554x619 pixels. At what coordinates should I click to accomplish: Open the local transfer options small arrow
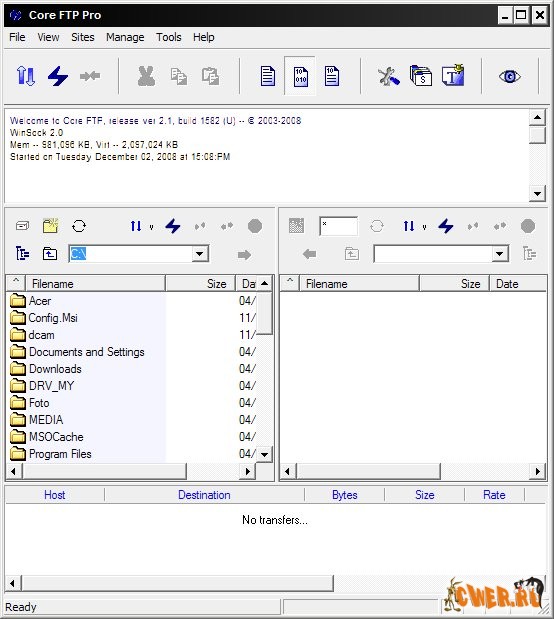point(151,227)
